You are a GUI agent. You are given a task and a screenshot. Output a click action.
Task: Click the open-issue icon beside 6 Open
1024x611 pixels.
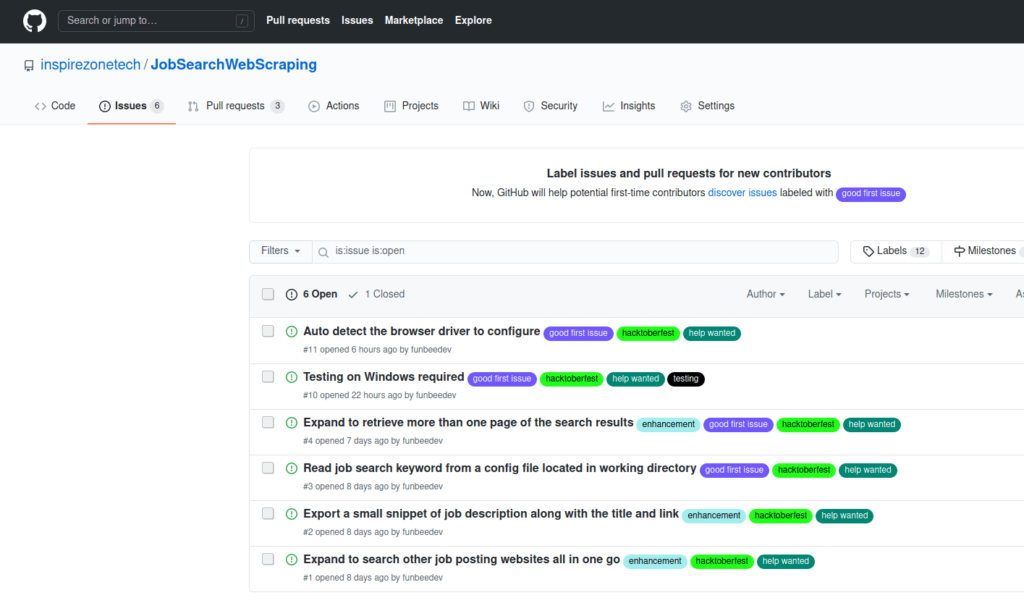tap(291, 295)
